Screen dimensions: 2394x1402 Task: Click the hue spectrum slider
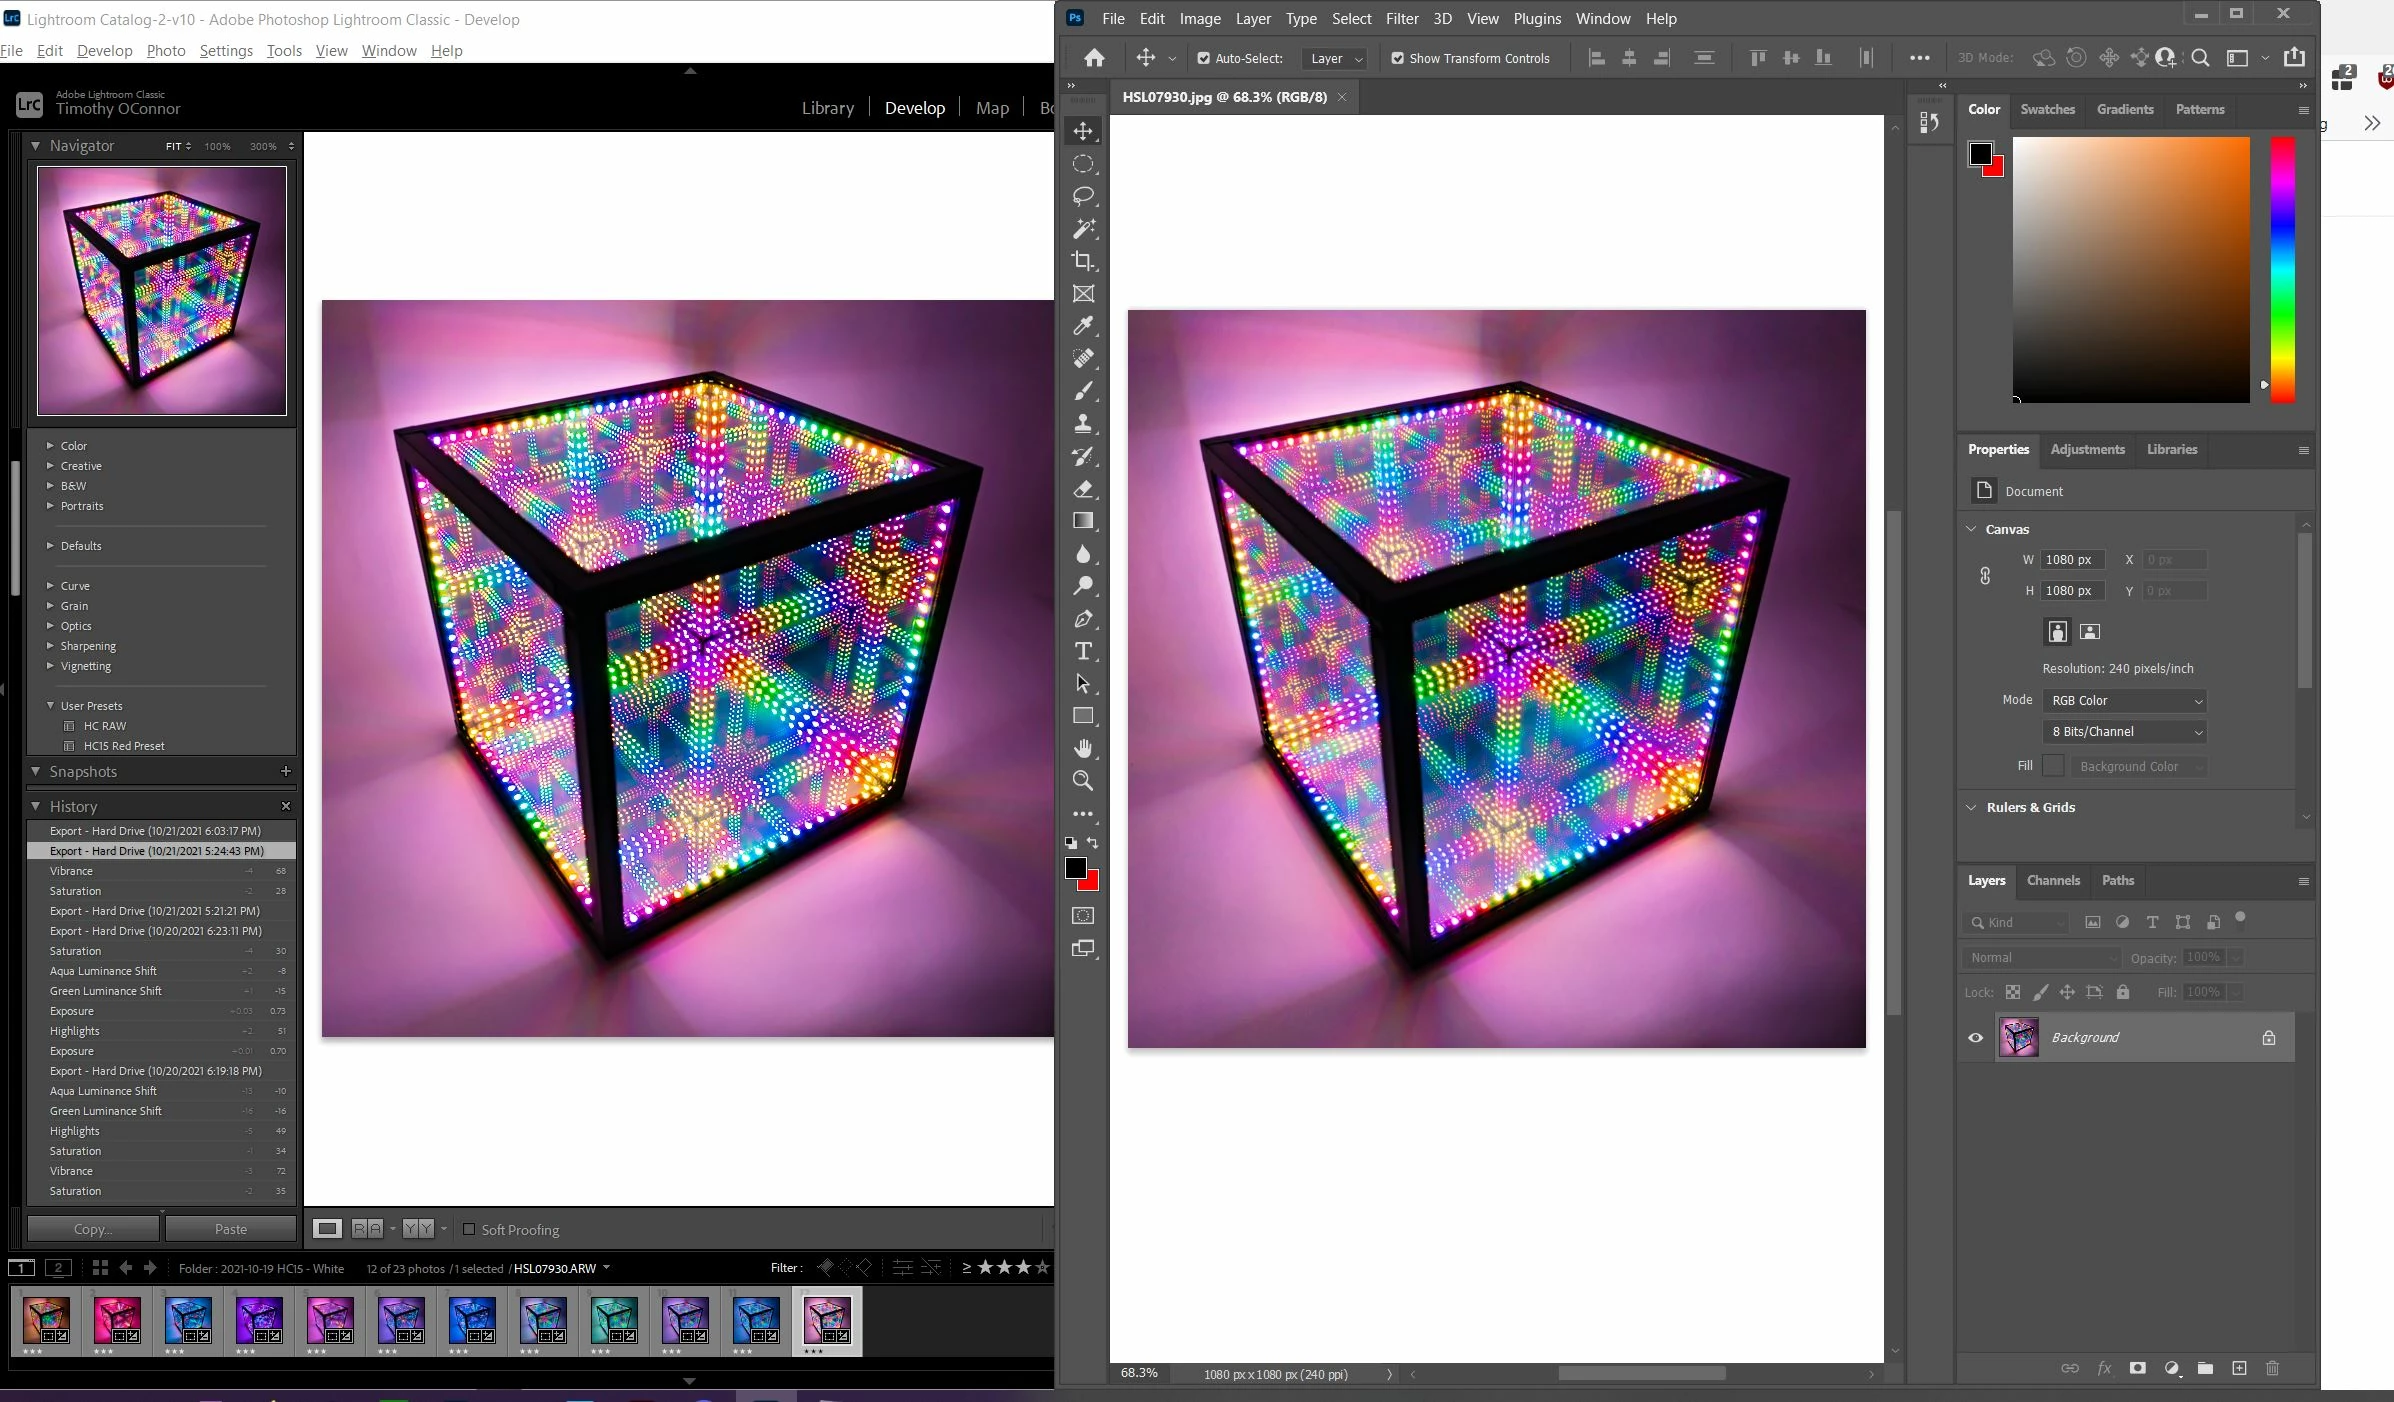pyautogui.click(x=2282, y=270)
